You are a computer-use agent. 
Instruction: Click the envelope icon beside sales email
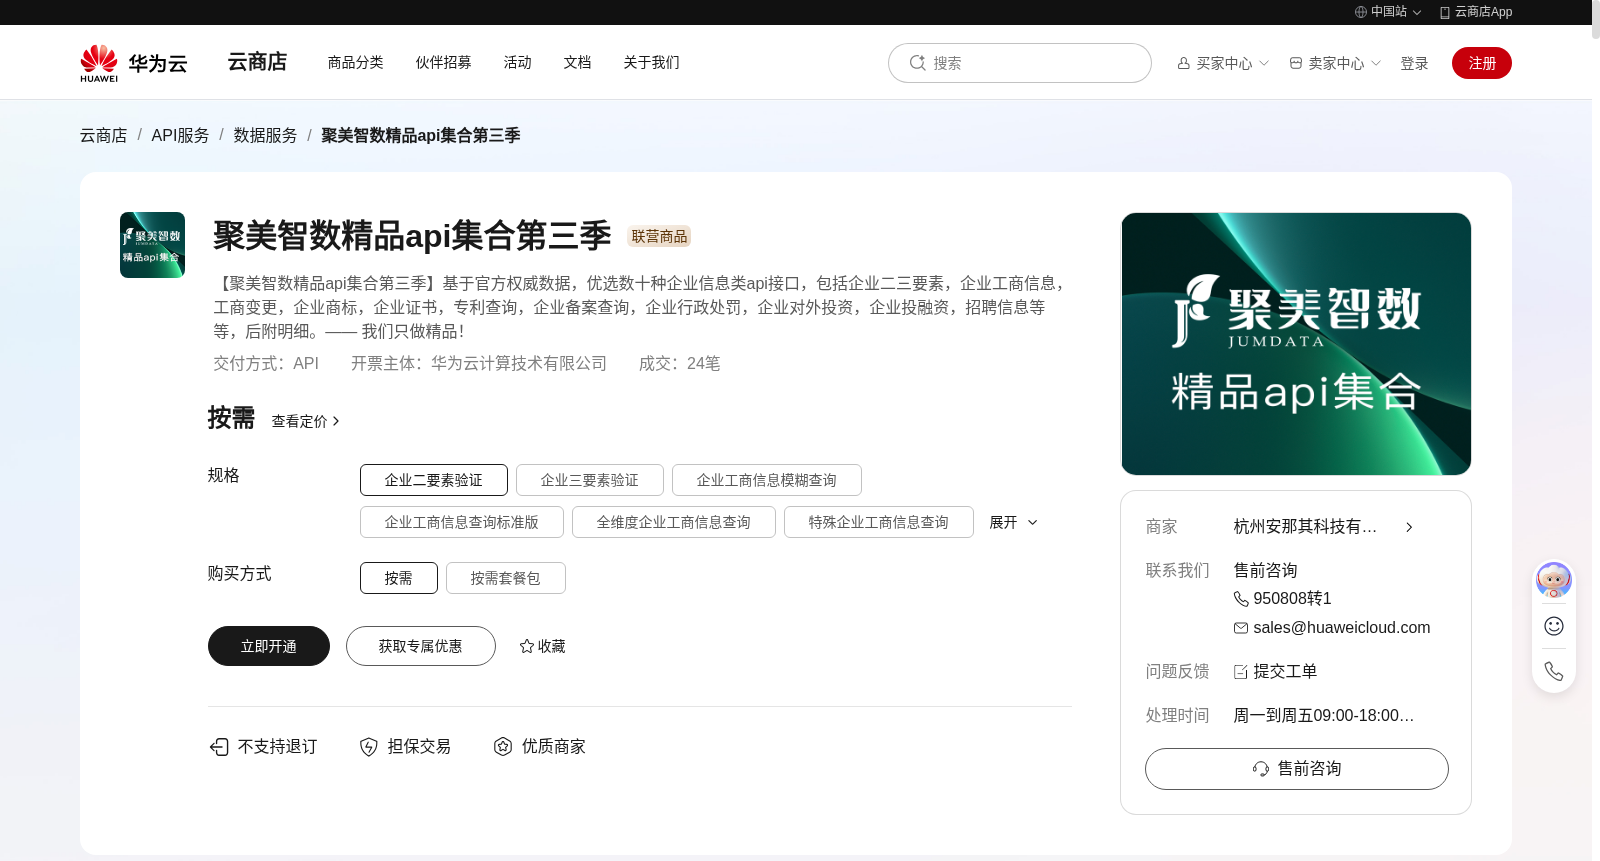tap(1241, 628)
